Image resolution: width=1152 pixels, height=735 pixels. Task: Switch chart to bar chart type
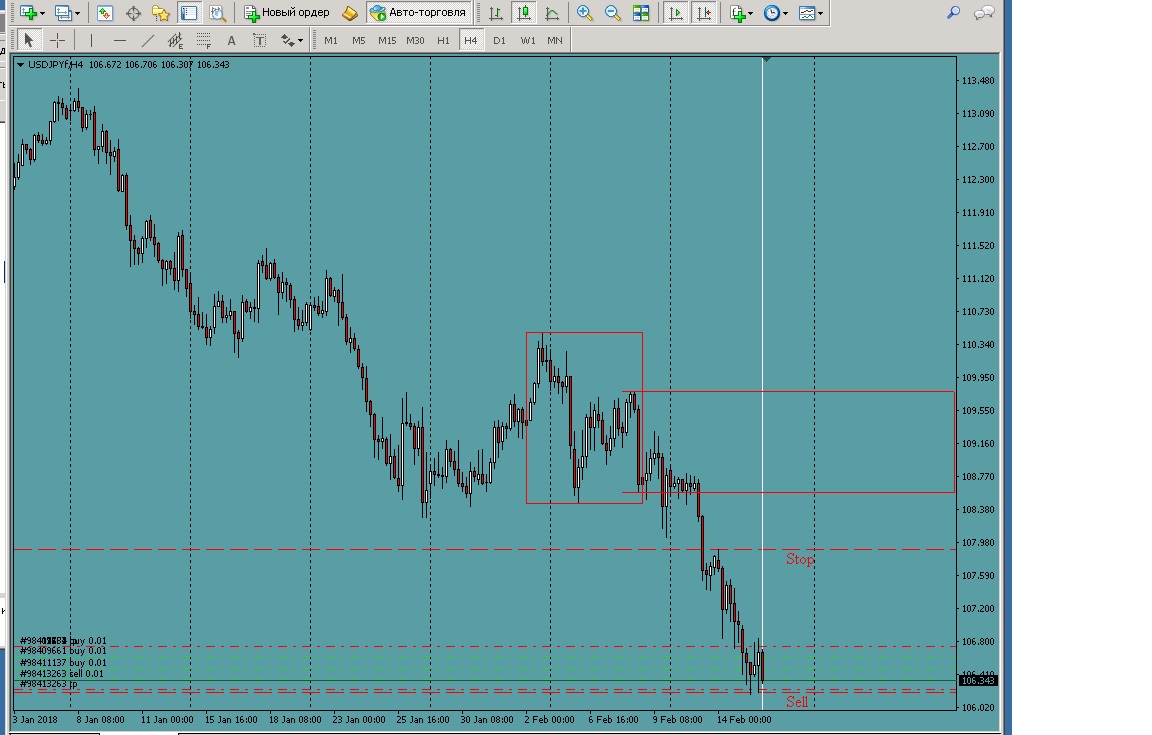click(x=496, y=12)
